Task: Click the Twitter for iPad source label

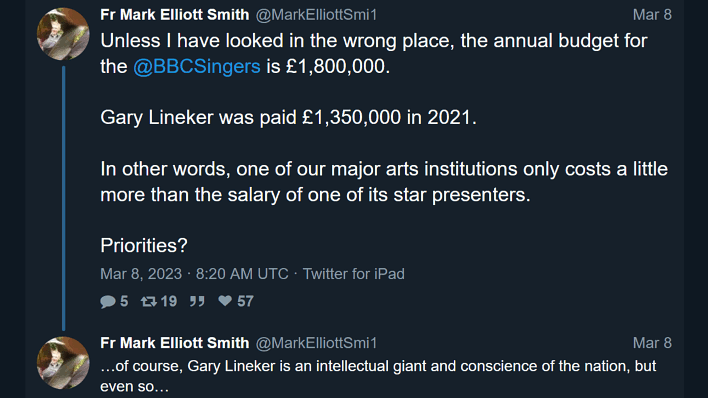Action: 354,274
